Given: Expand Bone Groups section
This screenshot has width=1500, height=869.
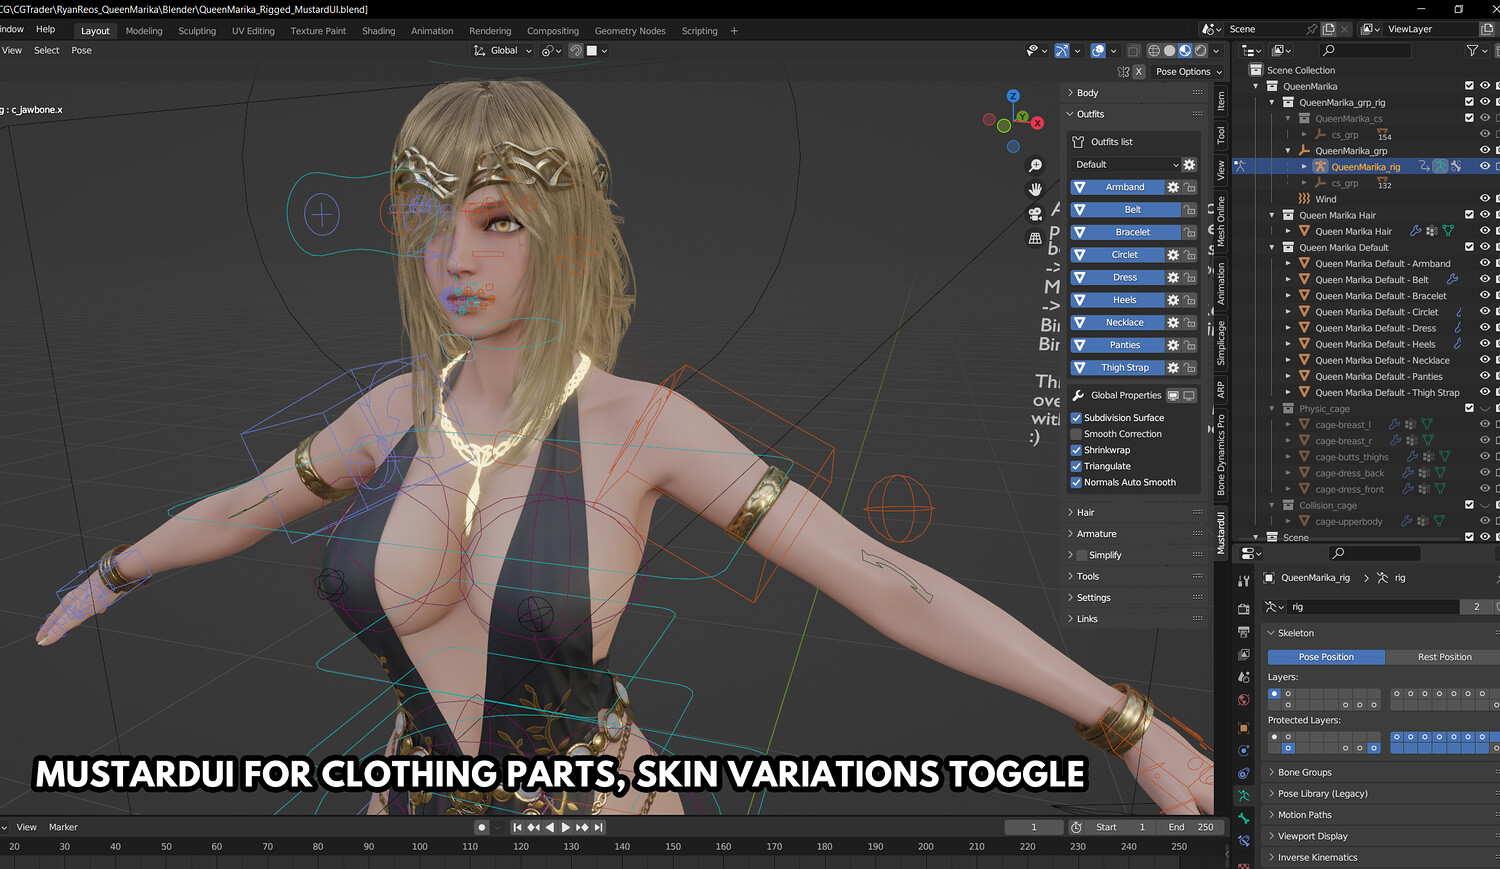Looking at the screenshot, I should tap(1304, 772).
